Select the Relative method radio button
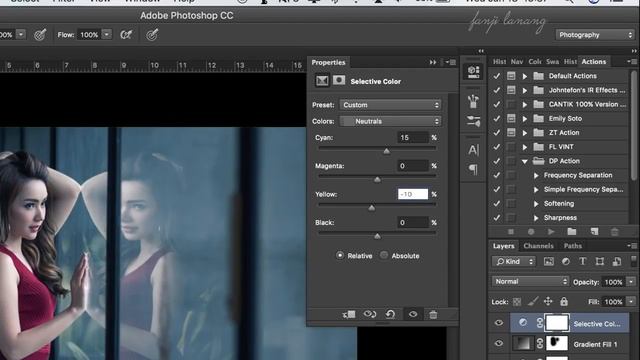The height and width of the screenshot is (360, 640). coord(340,255)
